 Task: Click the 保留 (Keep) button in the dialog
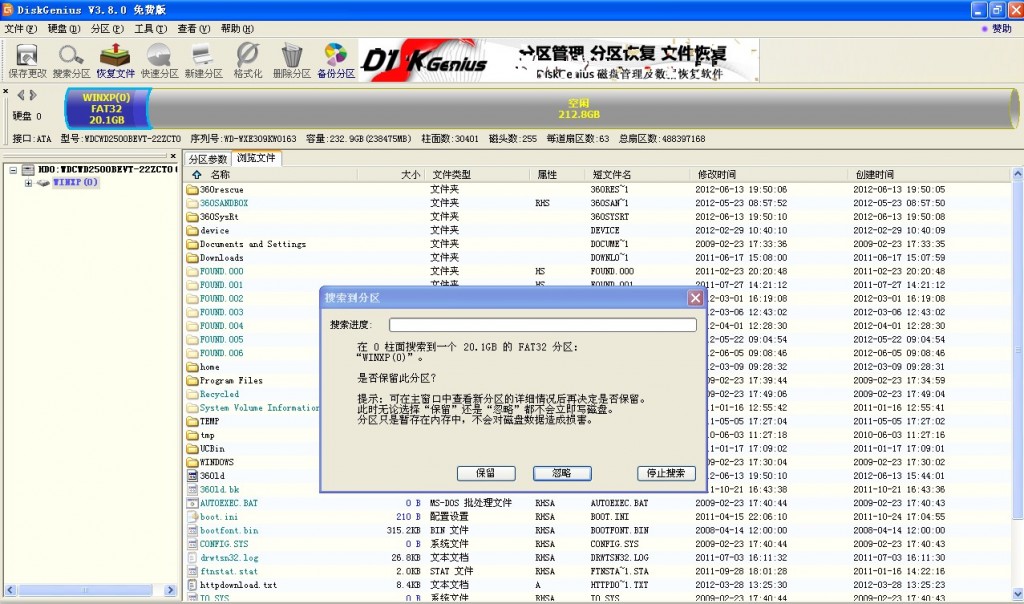486,473
